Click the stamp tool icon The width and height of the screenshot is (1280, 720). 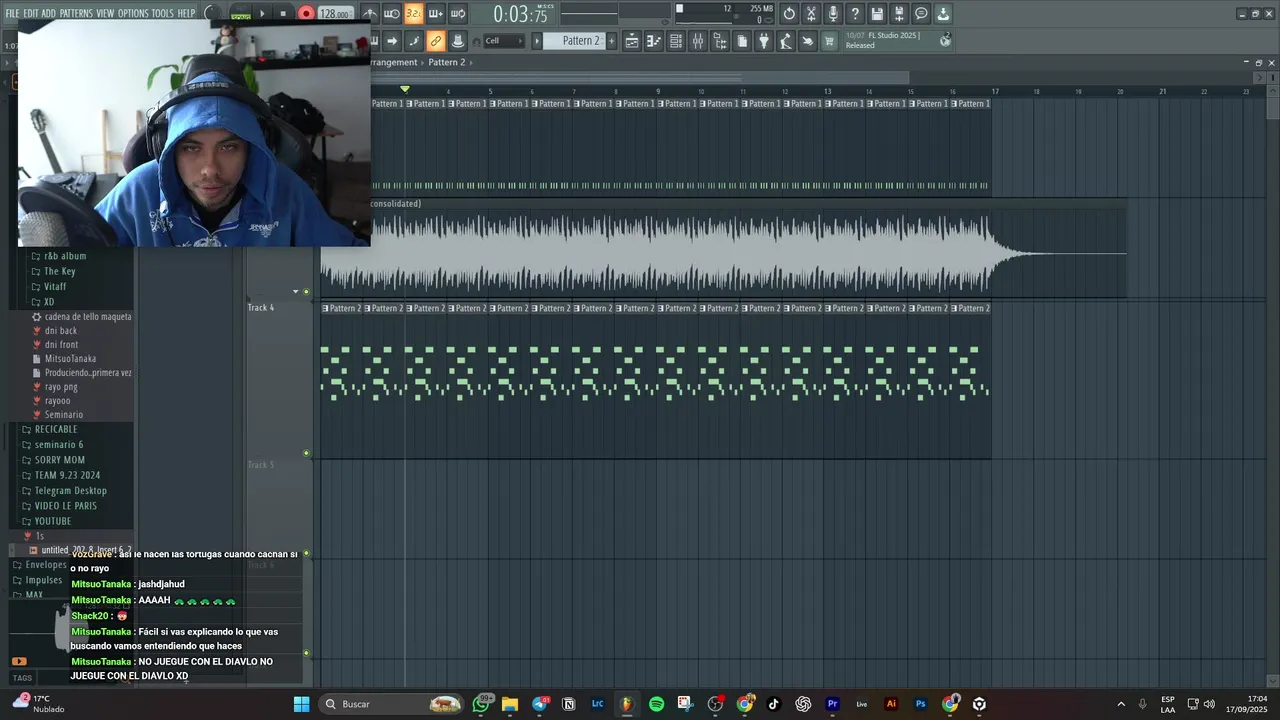(457, 41)
